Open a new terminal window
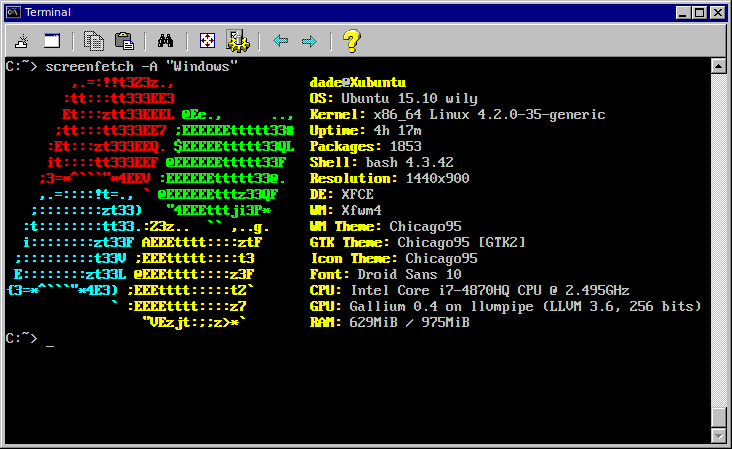732x449 pixels. point(52,41)
